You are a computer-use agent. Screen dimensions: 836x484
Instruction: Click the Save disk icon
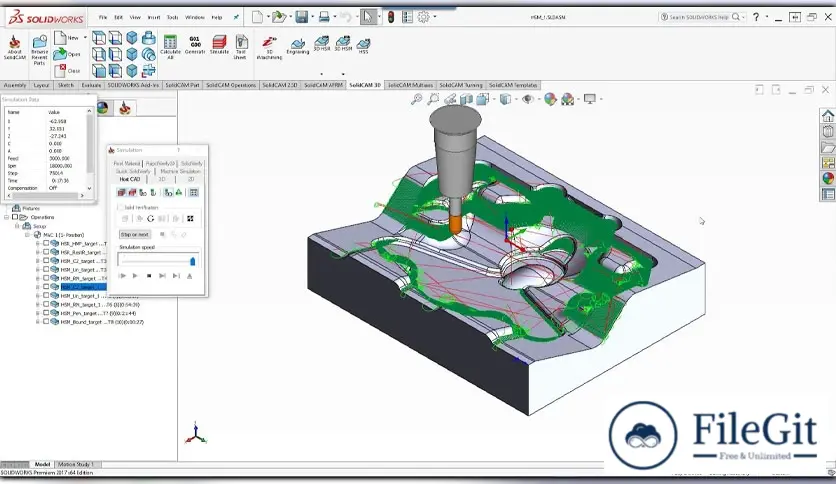[301, 17]
